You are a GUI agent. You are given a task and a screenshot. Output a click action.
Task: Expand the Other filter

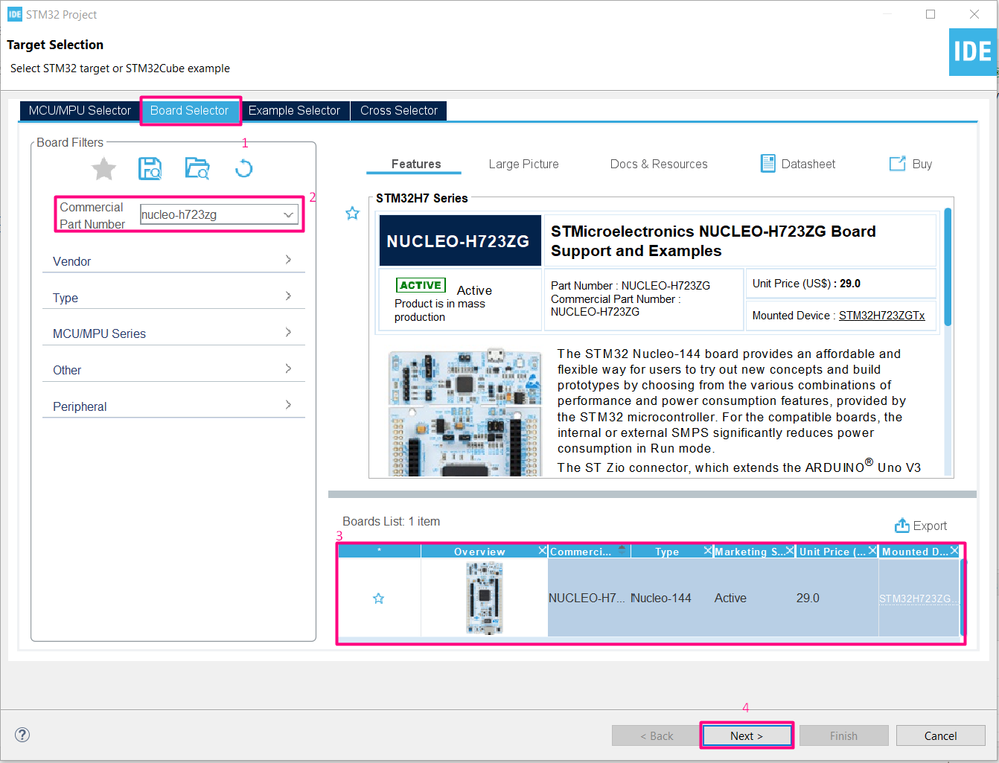pyautogui.click(x=173, y=369)
